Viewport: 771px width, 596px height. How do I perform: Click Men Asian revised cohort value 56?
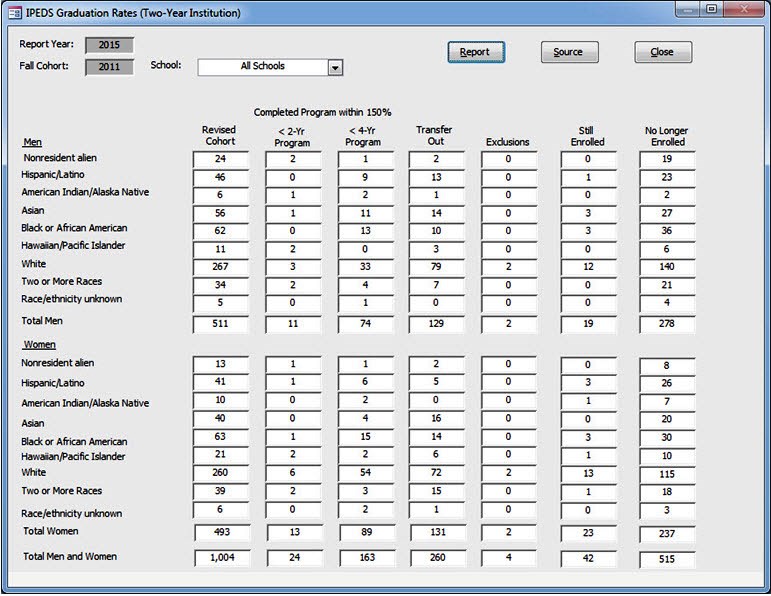(x=220, y=213)
